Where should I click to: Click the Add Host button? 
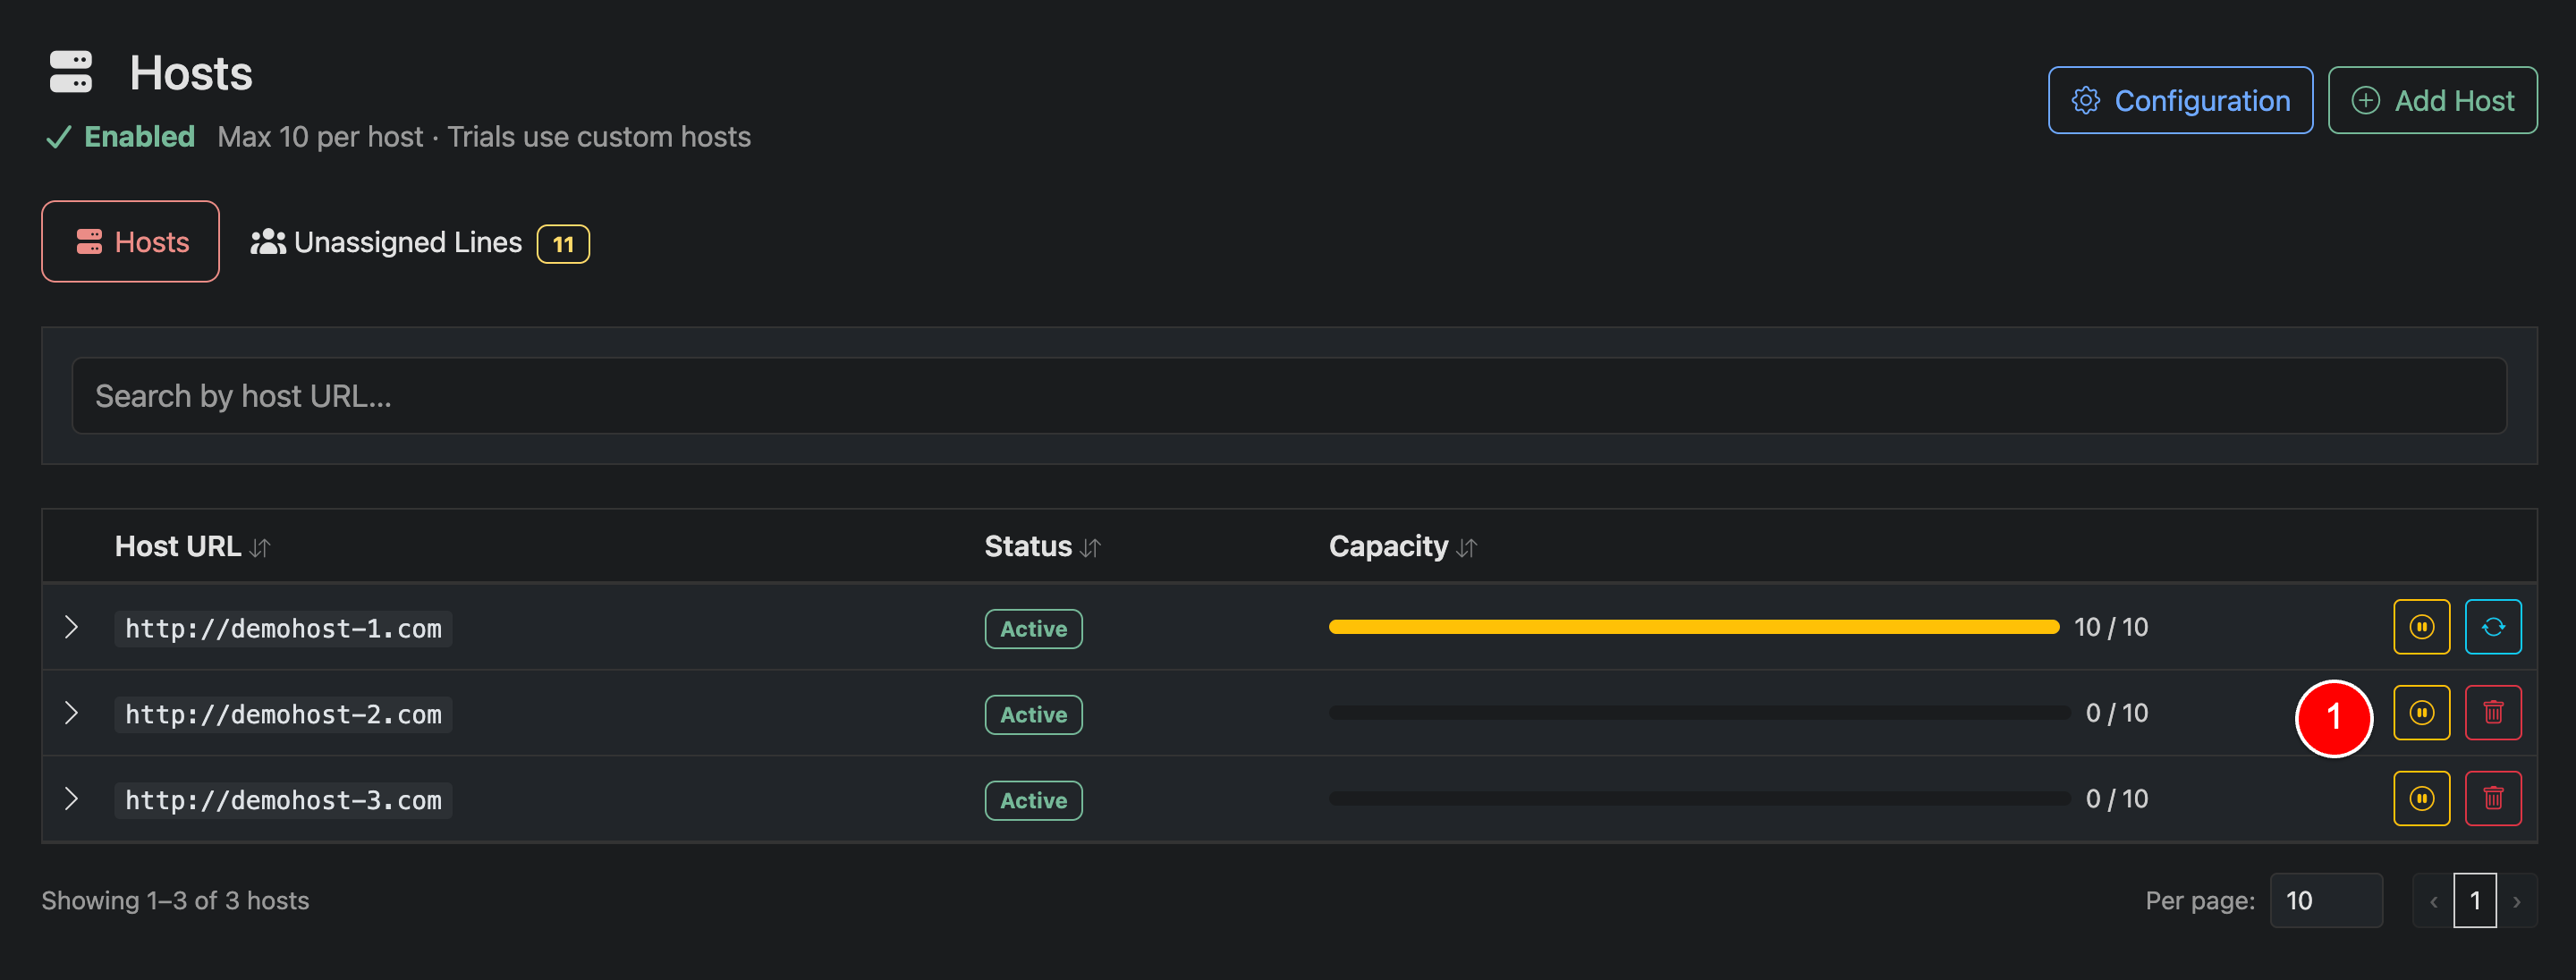(2432, 100)
